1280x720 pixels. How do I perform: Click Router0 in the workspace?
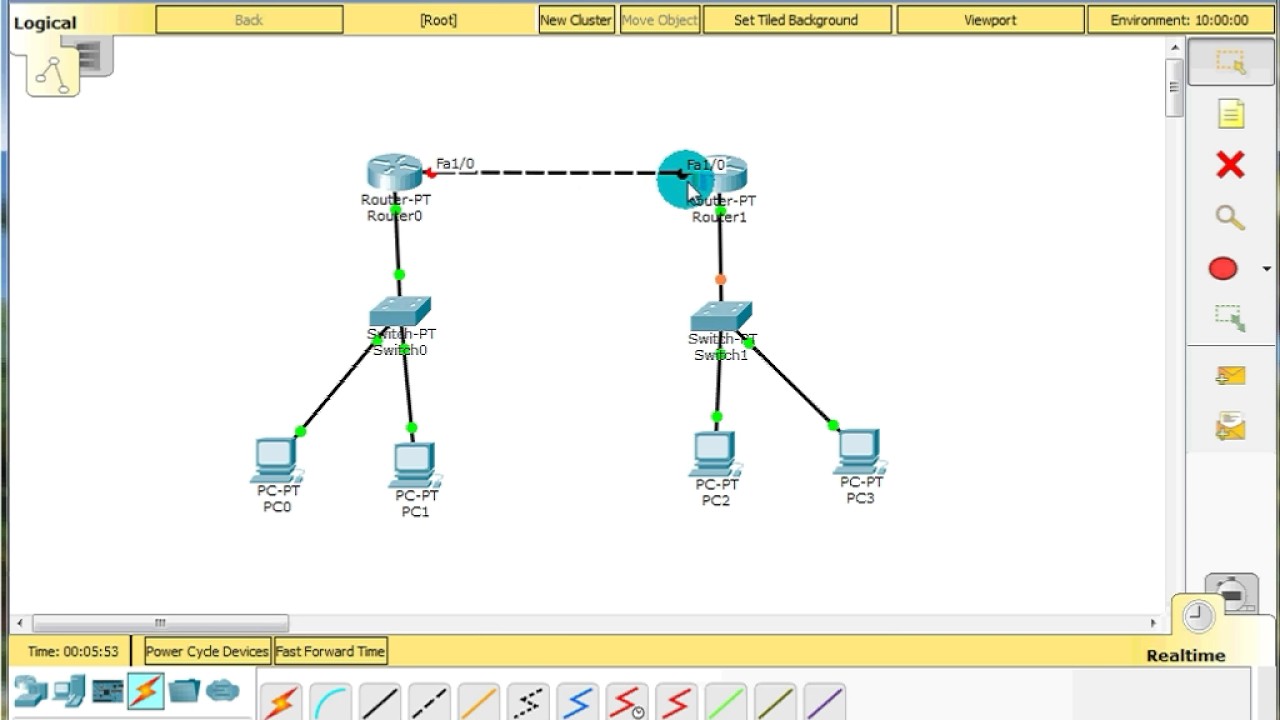pyautogui.click(x=395, y=172)
